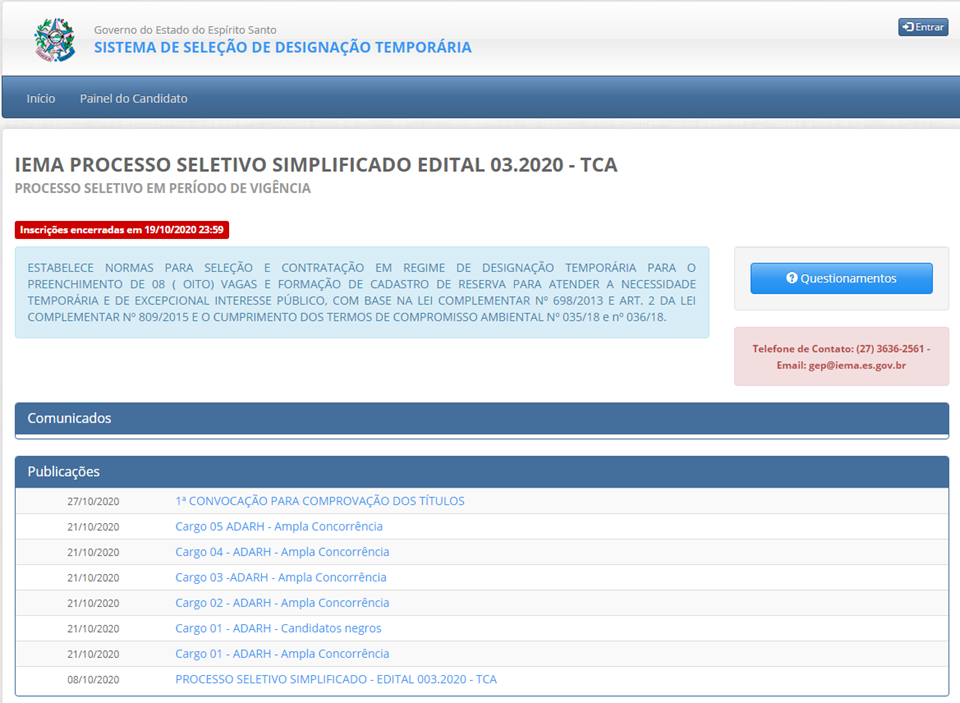Viewport: 960px width, 703px height.
Task: Click the Espírito Santo state coat of arms logo
Action: [54, 40]
